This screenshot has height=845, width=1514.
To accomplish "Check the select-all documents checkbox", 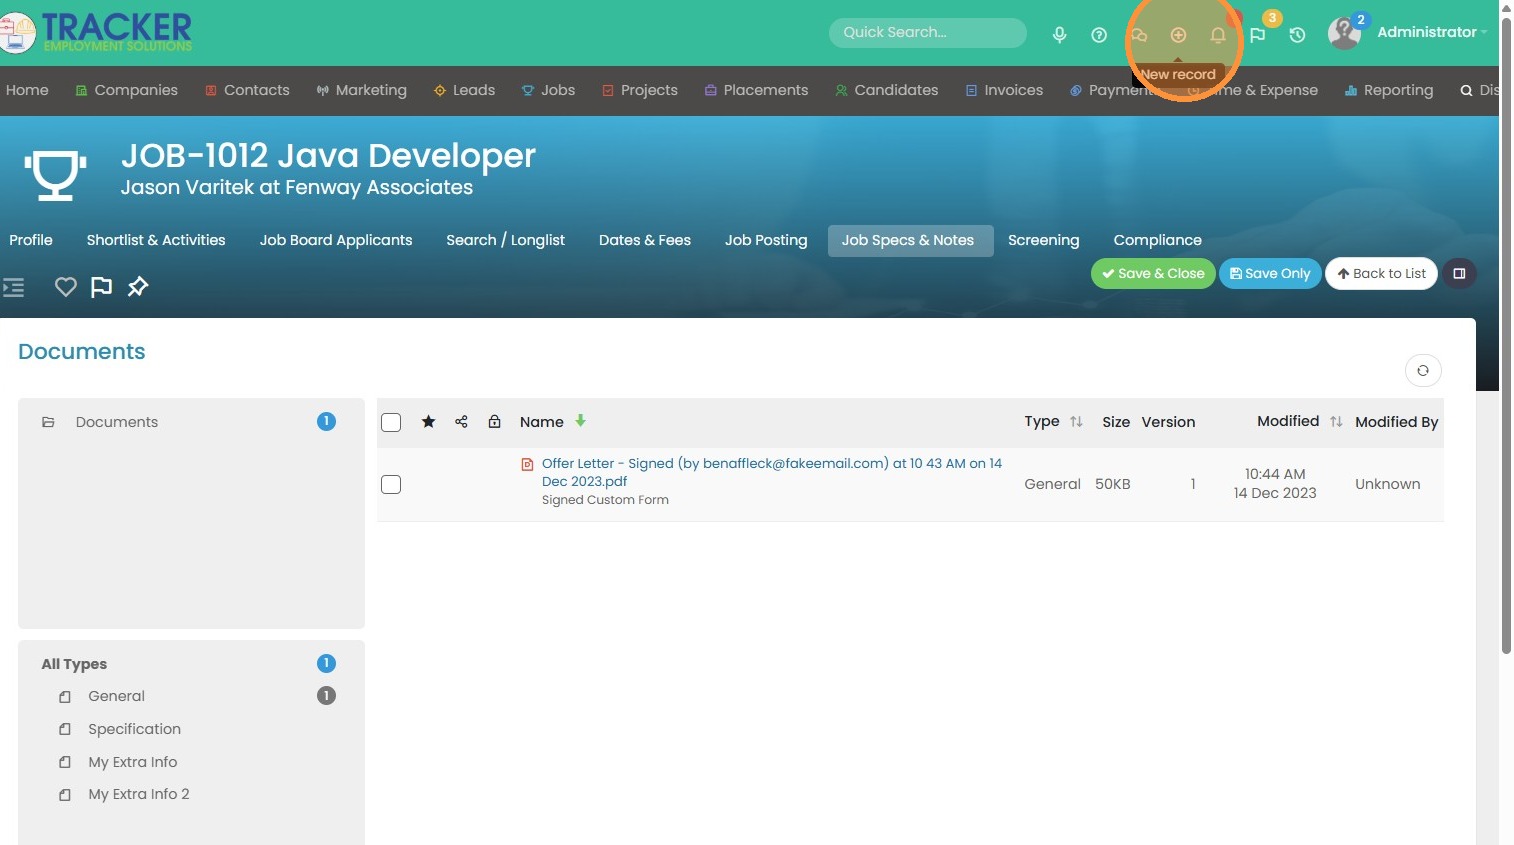I will click(x=391, y=423).
